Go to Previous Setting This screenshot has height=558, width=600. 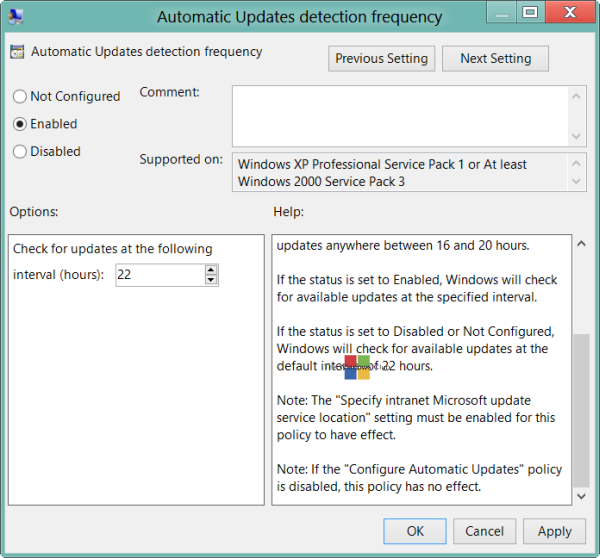381,59
